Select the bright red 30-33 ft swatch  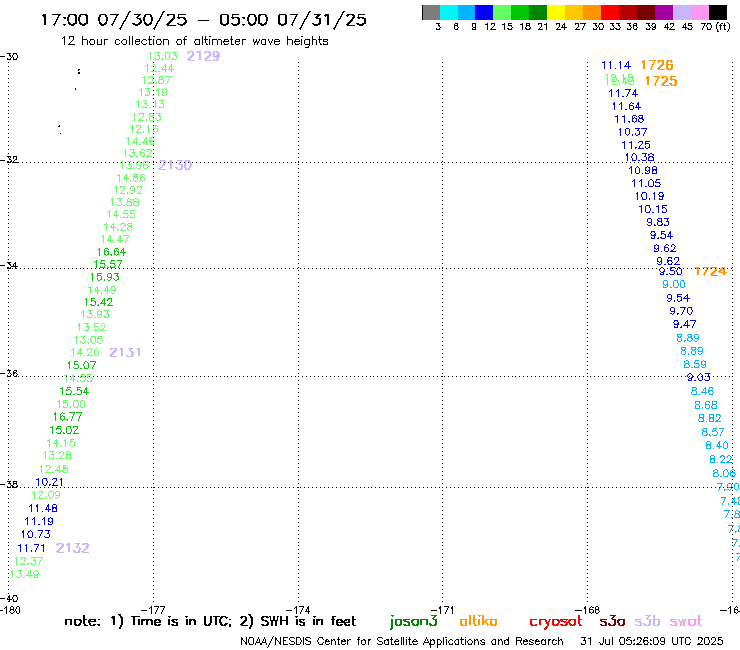pyautogui.click(x=610, y=12)
